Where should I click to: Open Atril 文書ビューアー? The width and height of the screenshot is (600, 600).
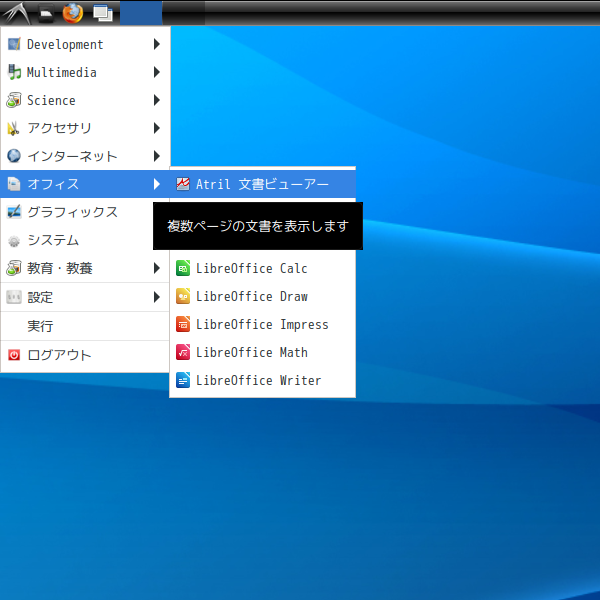(x=262, y=184)
